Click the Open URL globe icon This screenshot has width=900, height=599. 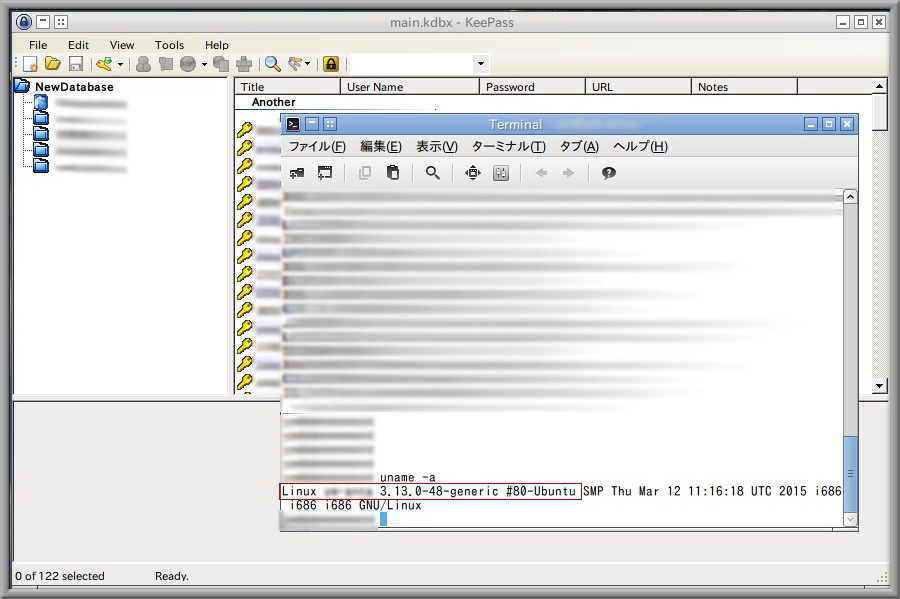coord(188,64)
